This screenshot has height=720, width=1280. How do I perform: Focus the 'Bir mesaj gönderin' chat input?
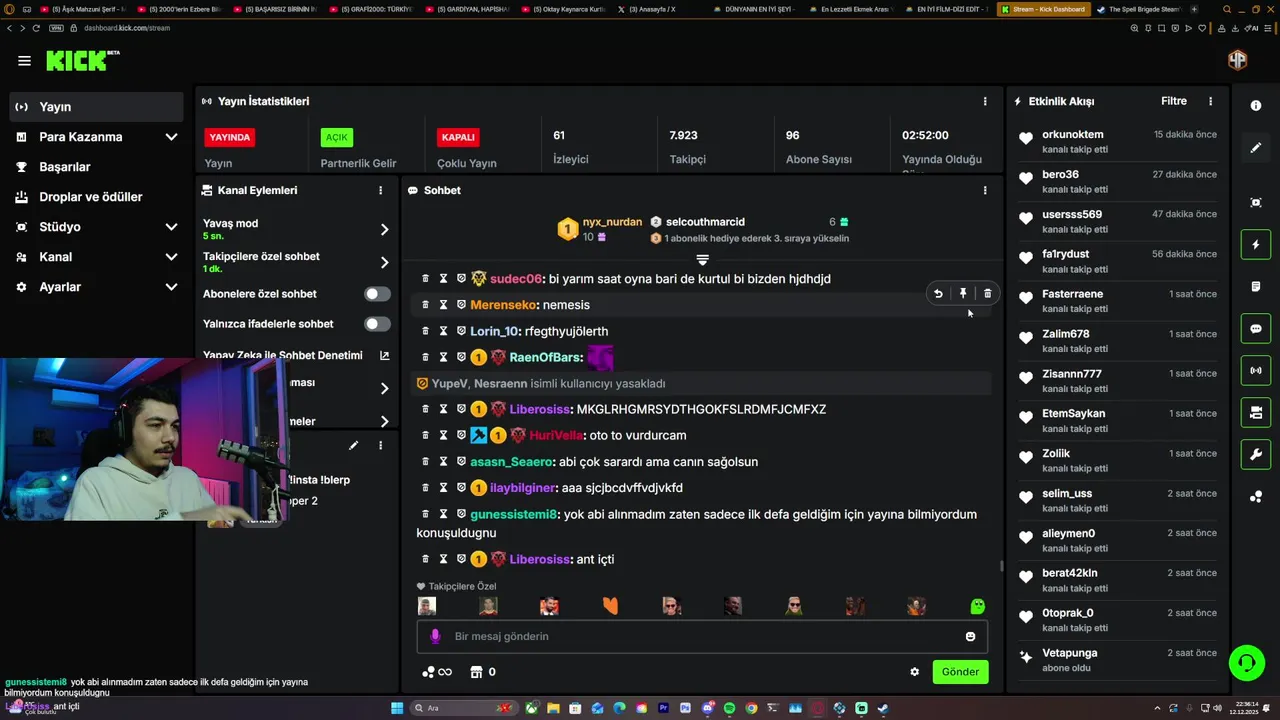(x=702, y=637)
